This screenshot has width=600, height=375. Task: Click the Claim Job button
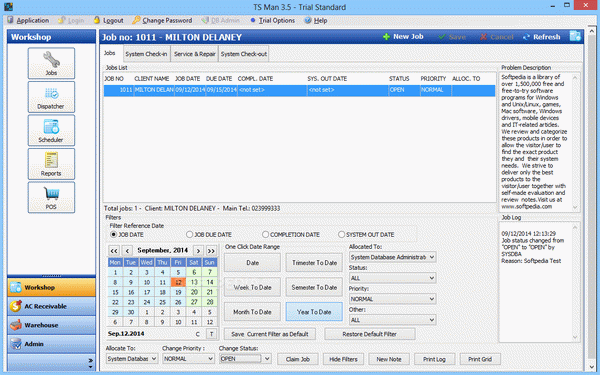point(297,359)
